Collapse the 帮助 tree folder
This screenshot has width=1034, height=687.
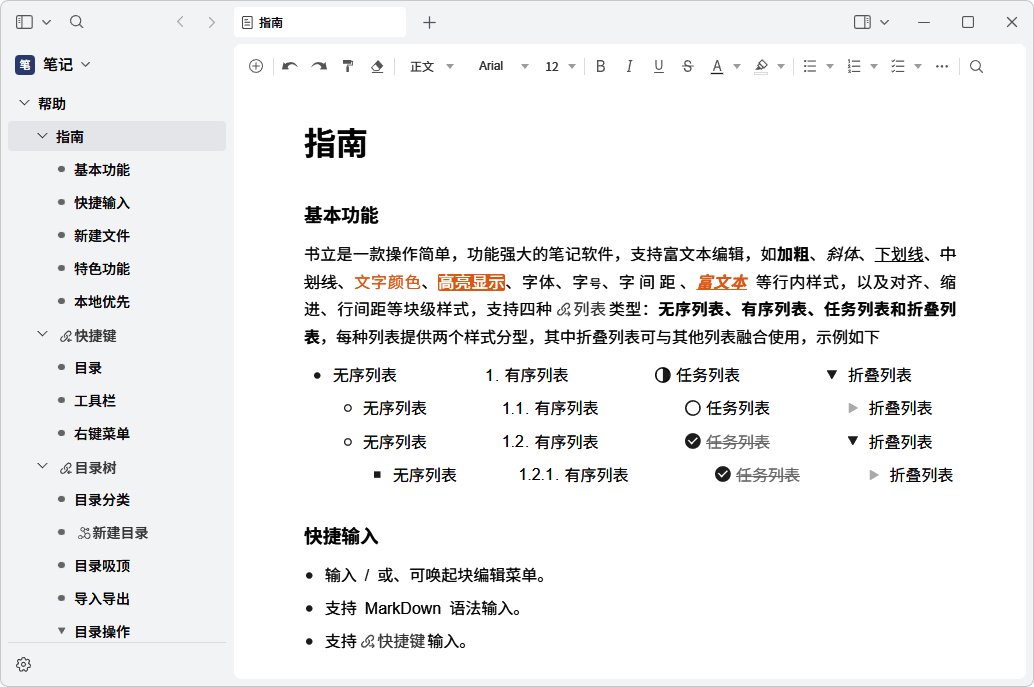(x=24, y=103)
